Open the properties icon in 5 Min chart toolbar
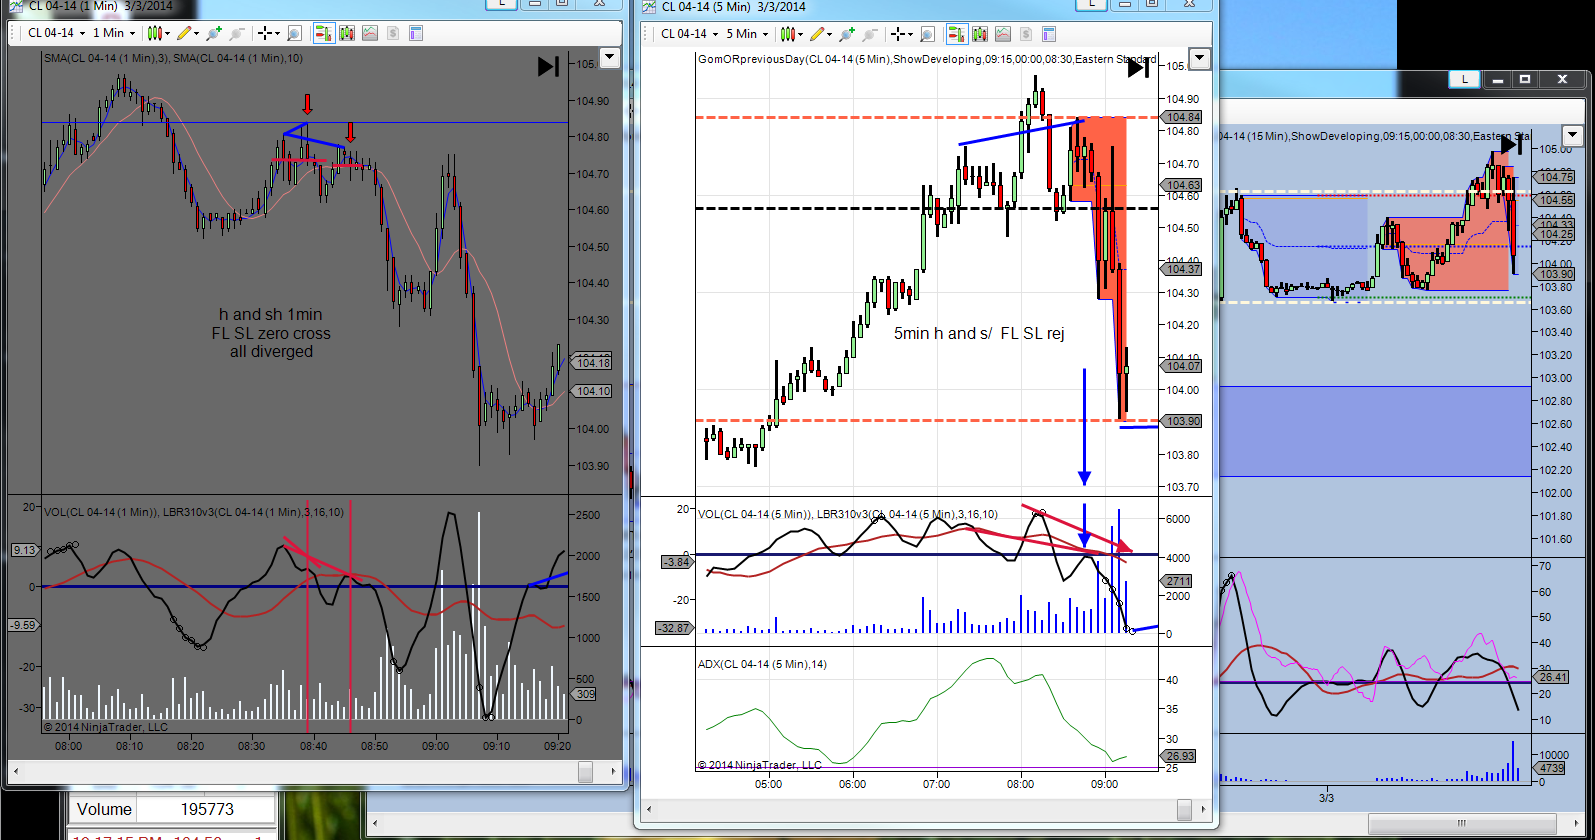The height and width of the screenshot is (840, 1595). coord(1049,34)
